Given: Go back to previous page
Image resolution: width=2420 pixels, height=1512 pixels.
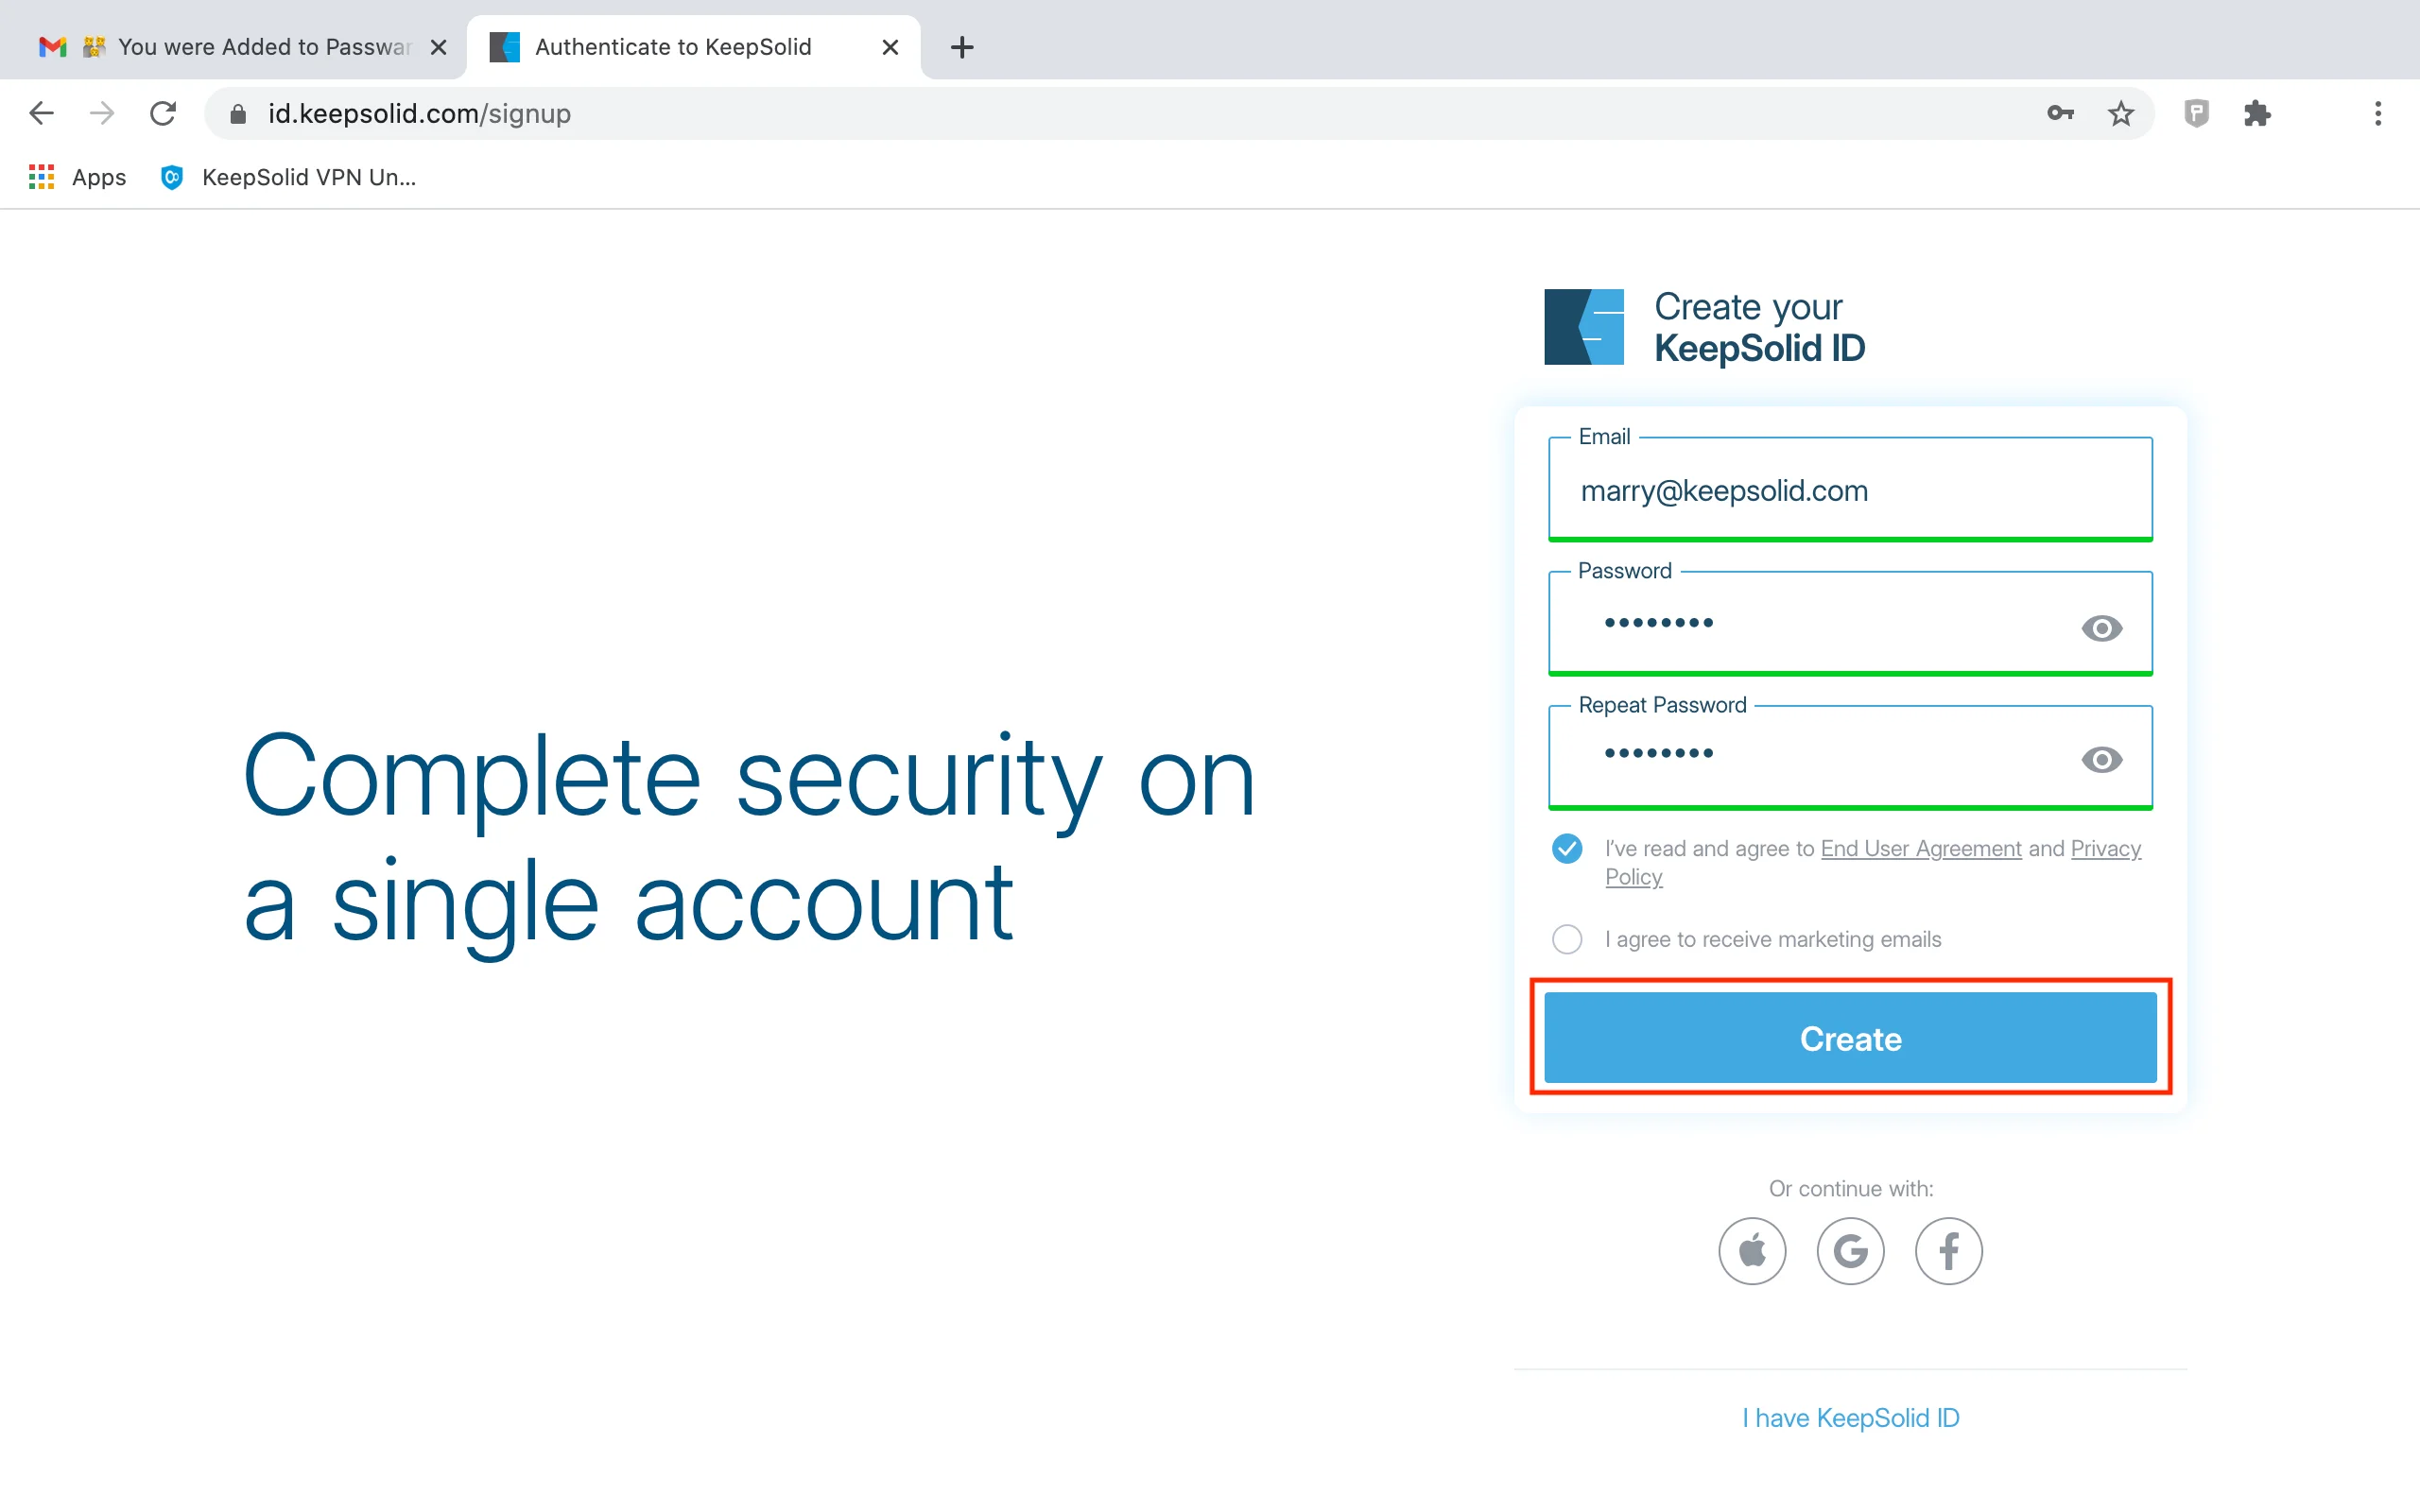Looking at the screenshot, I should [x=42, y=114].
